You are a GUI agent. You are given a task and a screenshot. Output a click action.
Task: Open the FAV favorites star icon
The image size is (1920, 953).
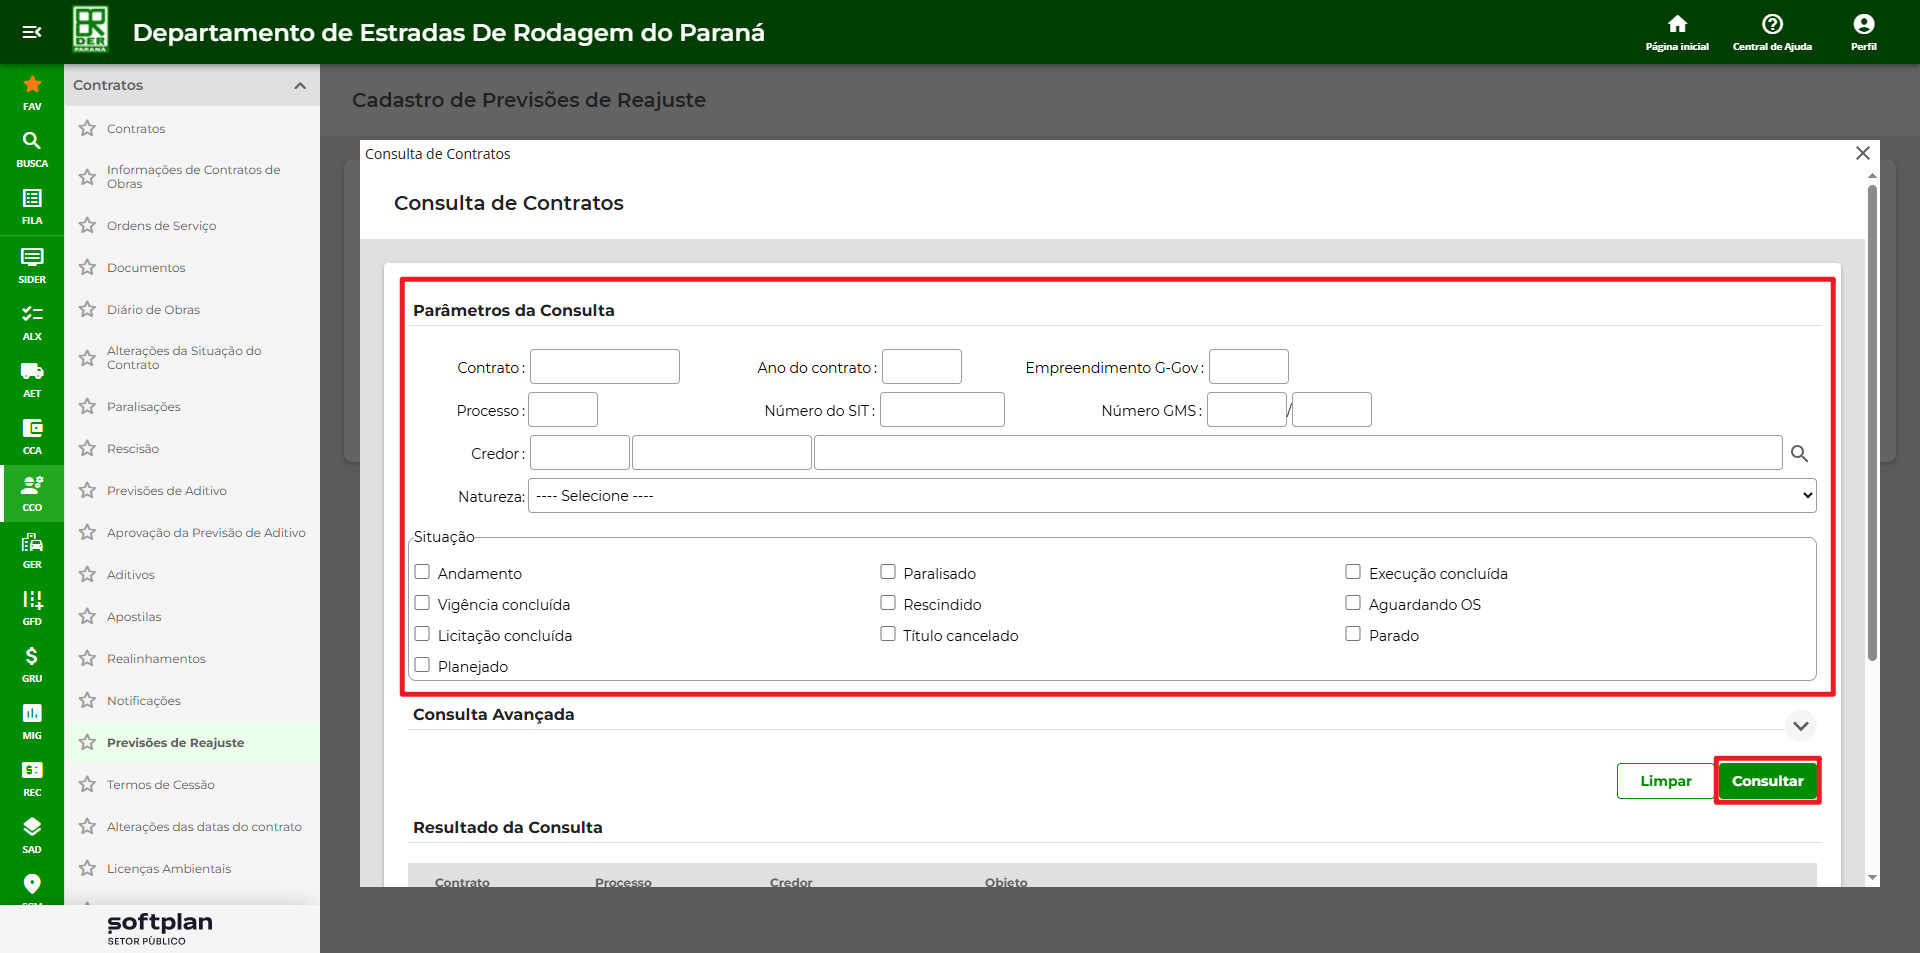click(x=32, y=86)
